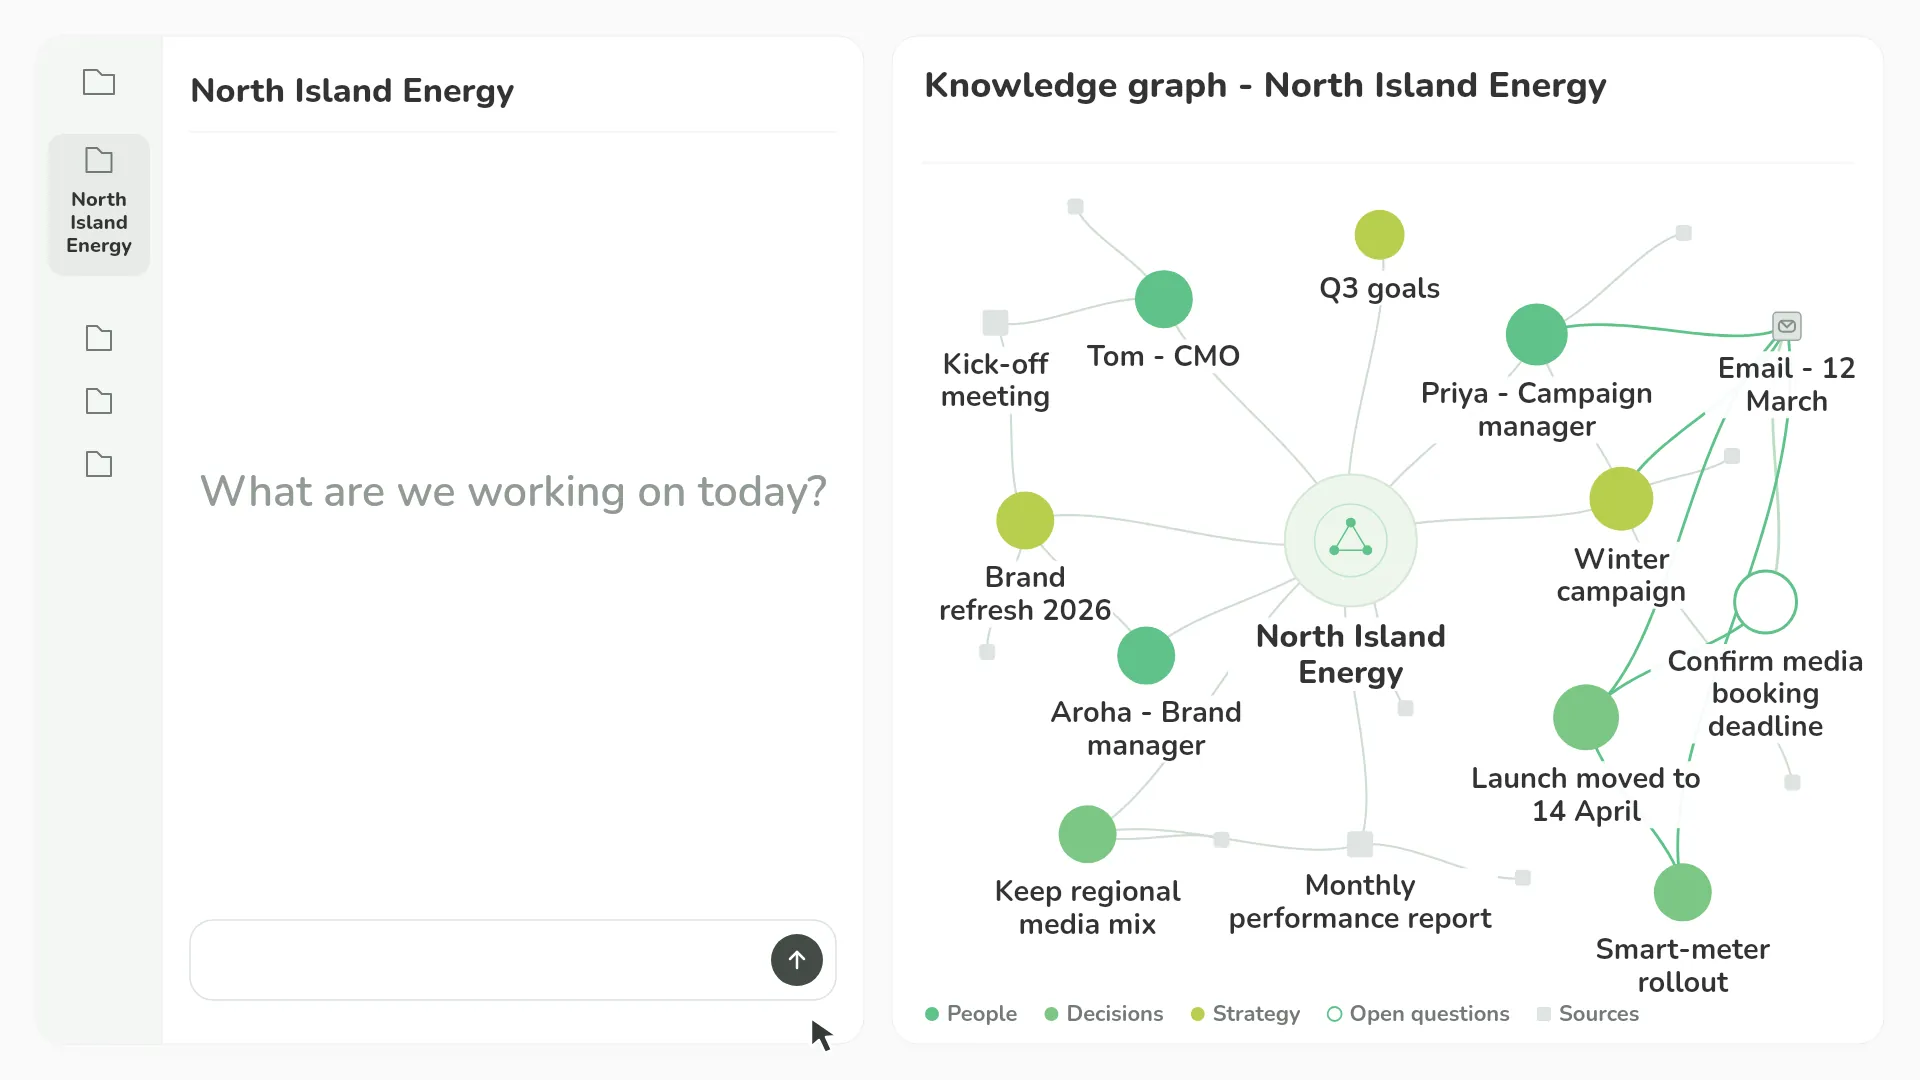Open the folder icon just below North Island Energy
The width and height of the screenshot is (1920, 1080).
(99, 338)
